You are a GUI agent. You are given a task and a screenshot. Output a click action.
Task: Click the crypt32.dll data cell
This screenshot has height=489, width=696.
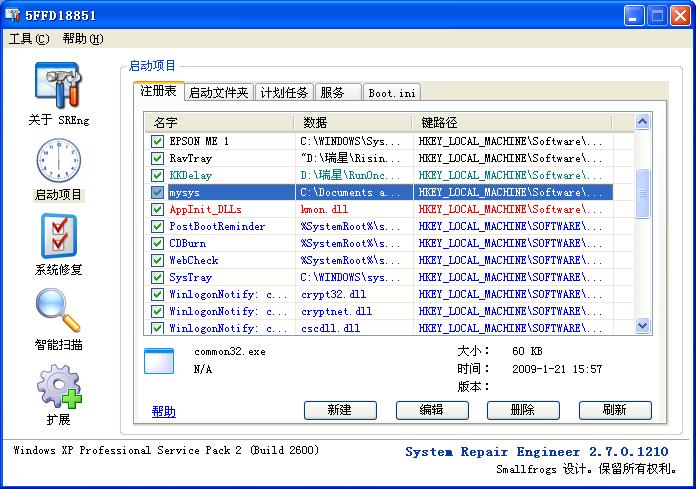[x=333, y=294]
